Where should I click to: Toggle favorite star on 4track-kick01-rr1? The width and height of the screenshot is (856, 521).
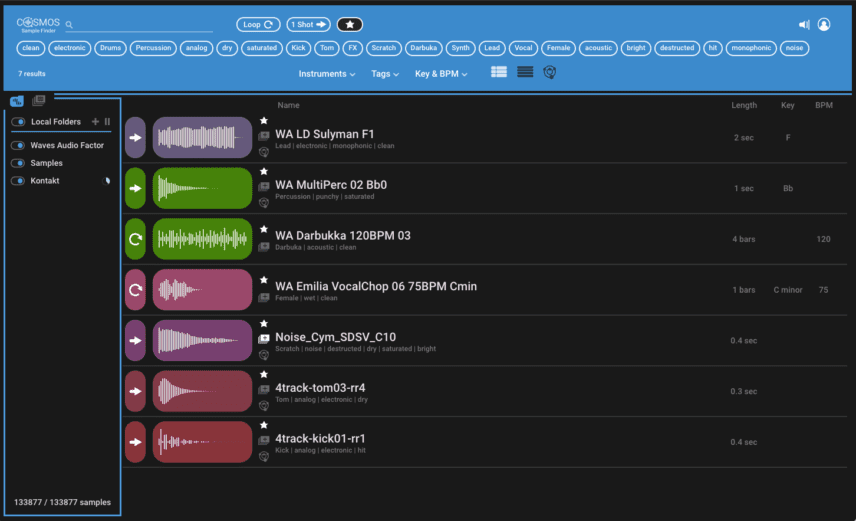(264, 425)
